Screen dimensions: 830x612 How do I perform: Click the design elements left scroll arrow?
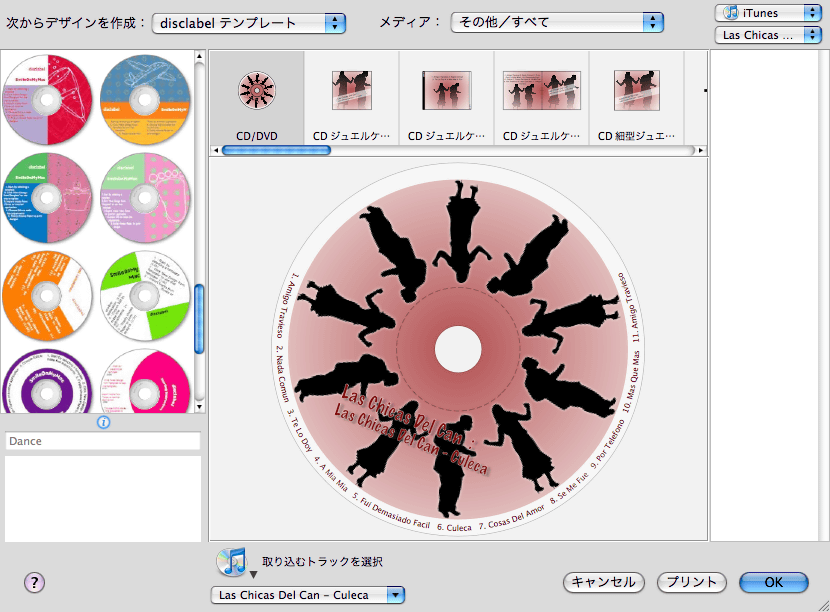pyautogui.click(x=215, y=150)
